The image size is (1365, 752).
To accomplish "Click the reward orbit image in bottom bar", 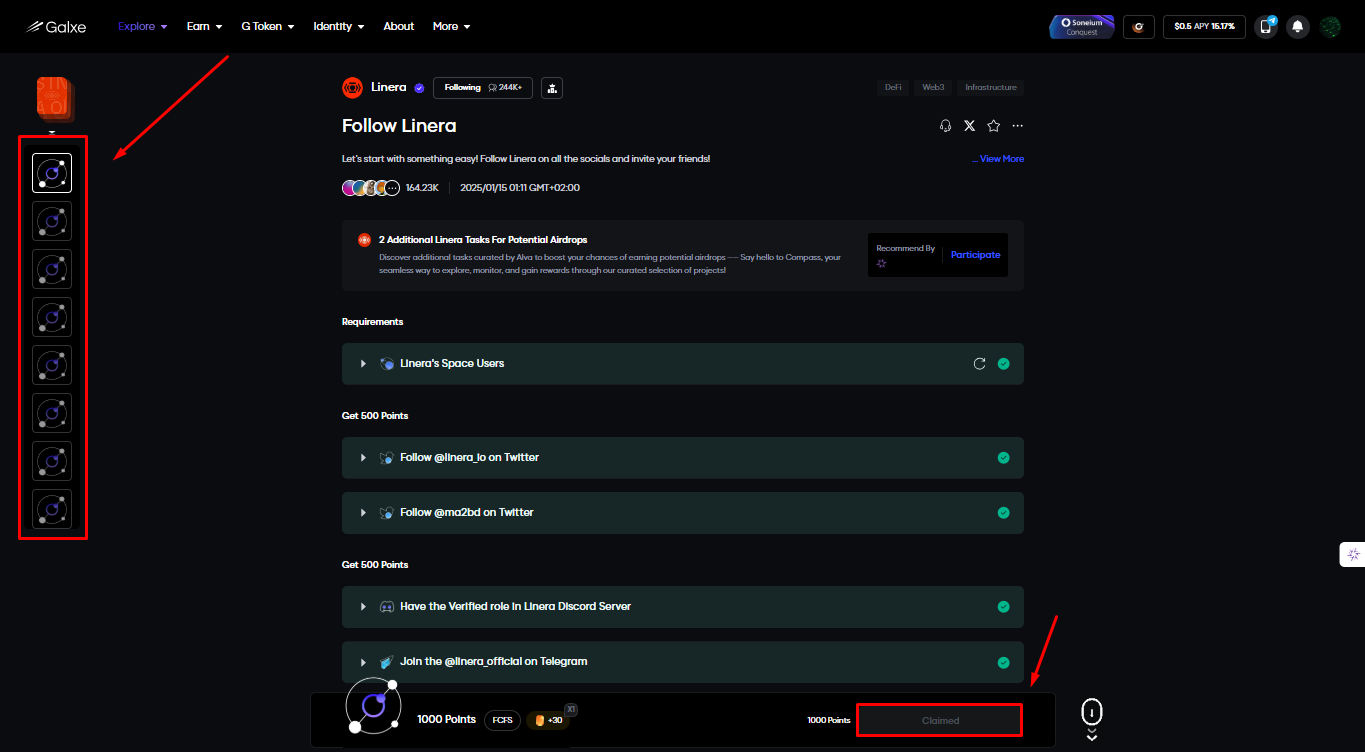I will click(x=373, y=707).
